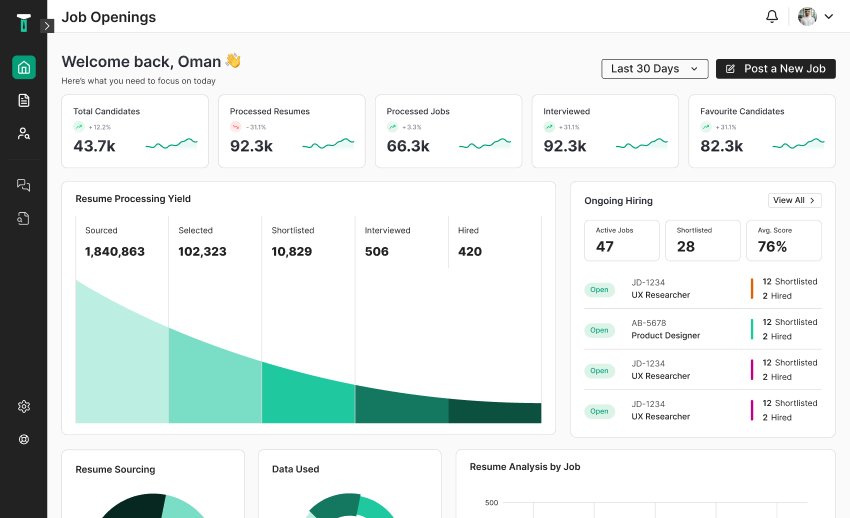Viewport: 850px width, 518px height.
Task: Click Hired value 420
Action: [x=470, y=251]
